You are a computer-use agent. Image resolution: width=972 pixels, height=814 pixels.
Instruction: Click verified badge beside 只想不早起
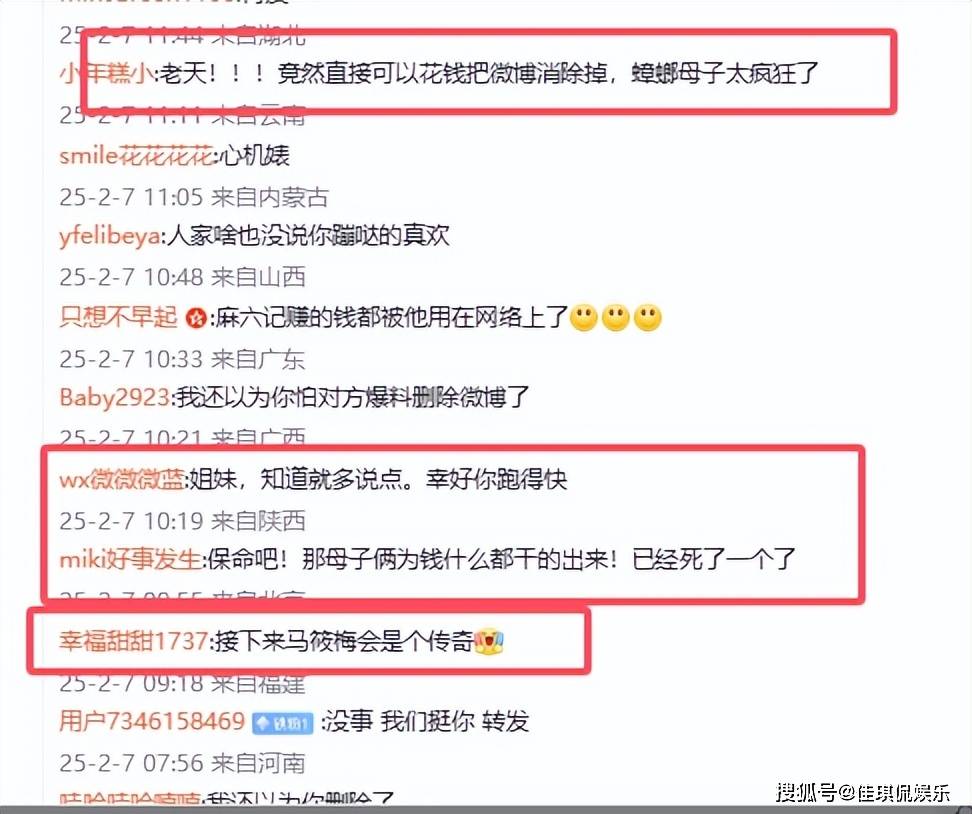(x=197, y=318)
